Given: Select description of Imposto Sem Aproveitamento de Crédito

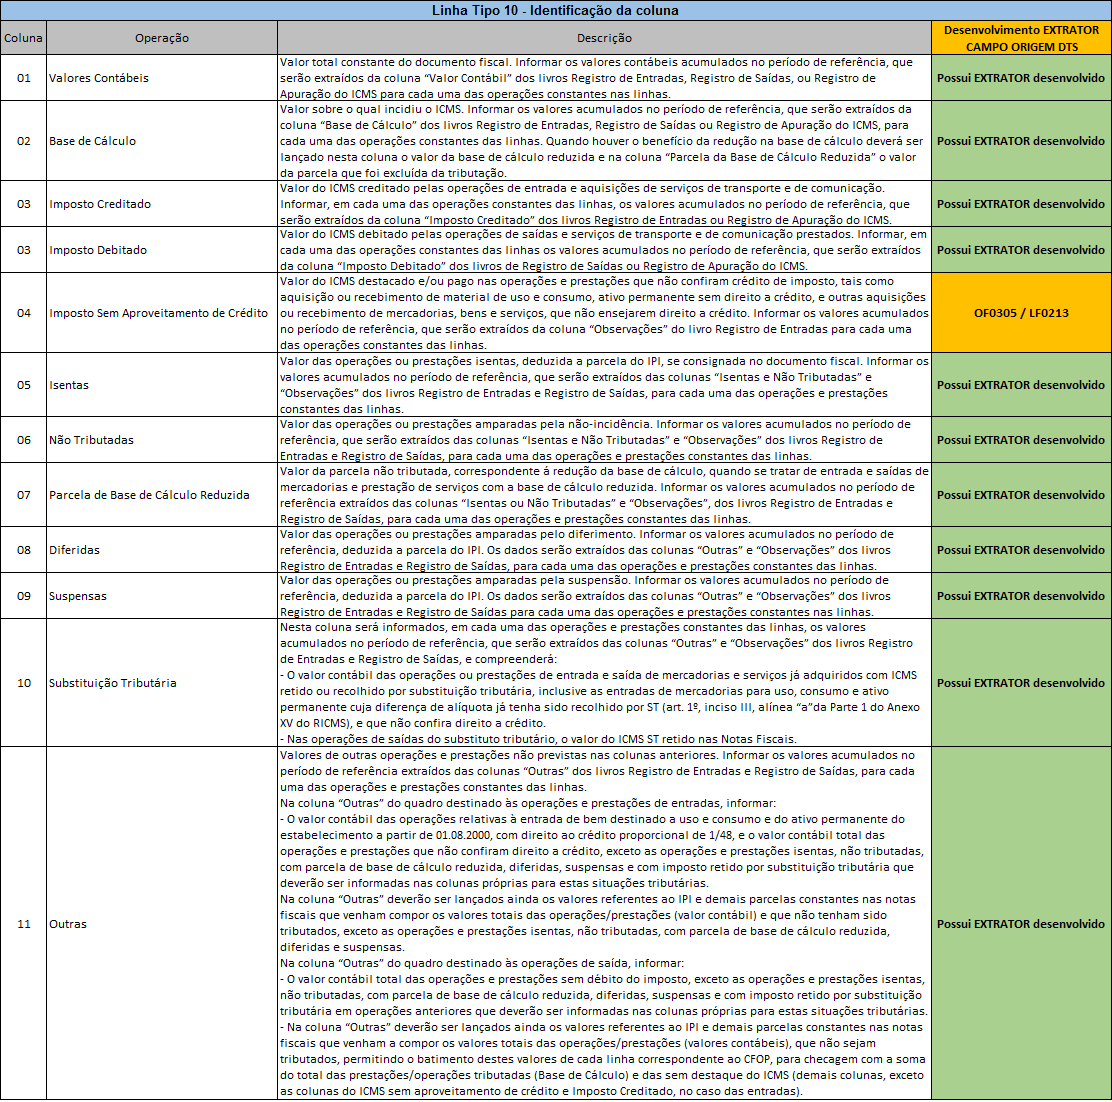Looking at the screenshot, I should 604,313.
